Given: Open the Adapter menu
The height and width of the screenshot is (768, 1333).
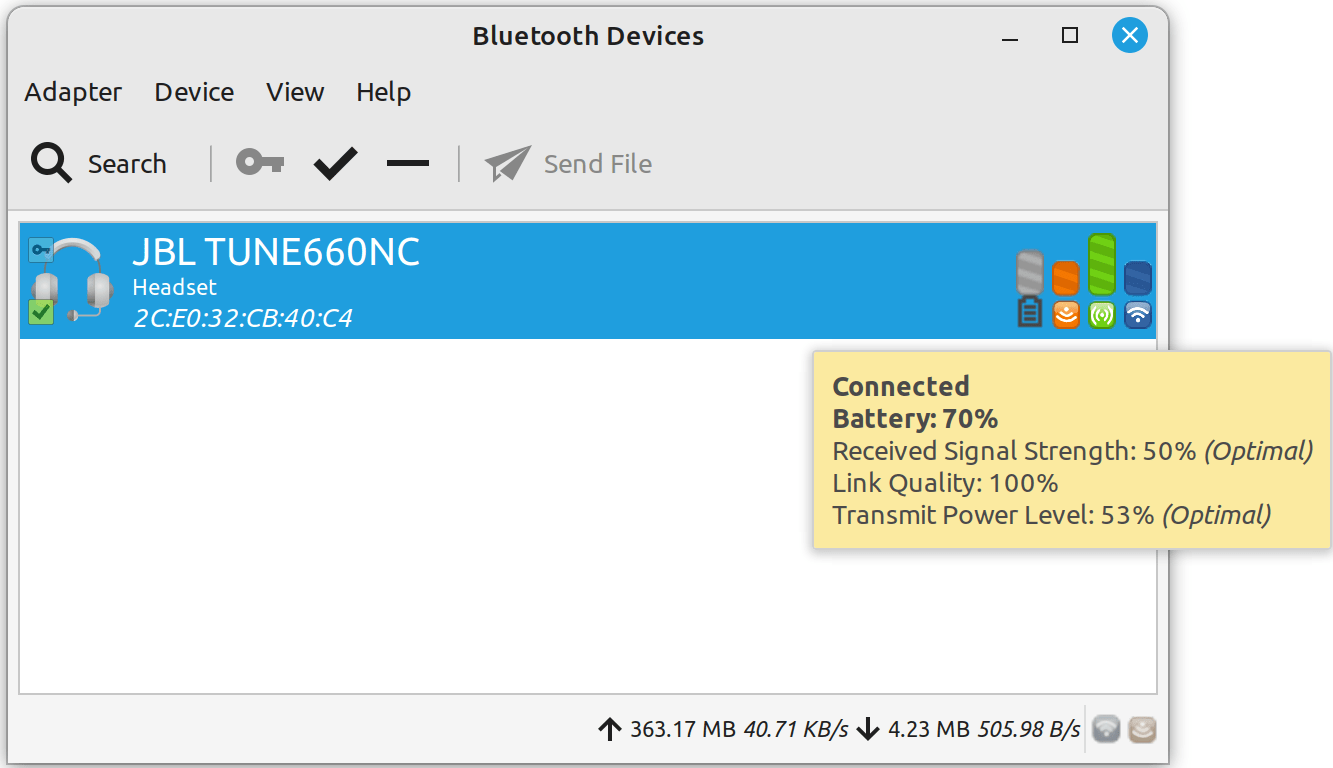Looking at the screenshot, I should (x=73, y=92).
